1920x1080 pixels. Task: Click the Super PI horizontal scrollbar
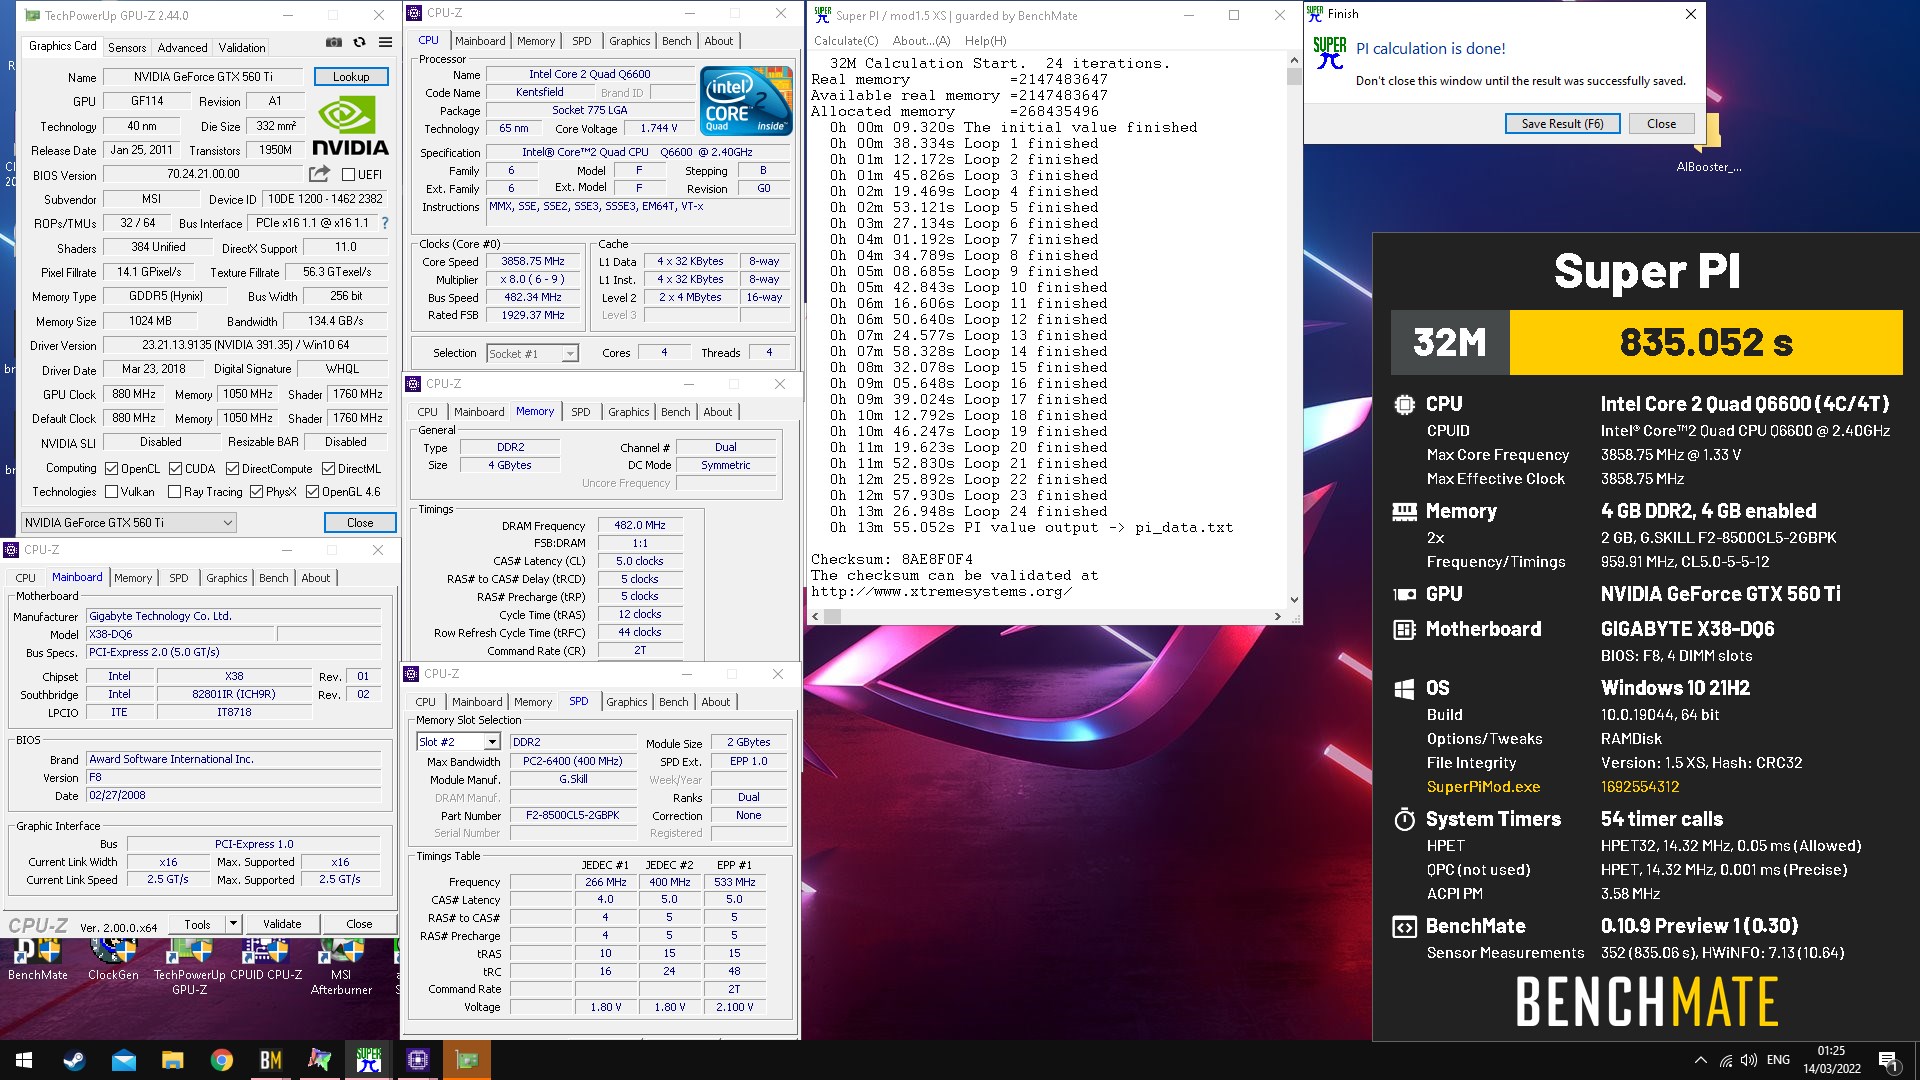coord(1046,616)
